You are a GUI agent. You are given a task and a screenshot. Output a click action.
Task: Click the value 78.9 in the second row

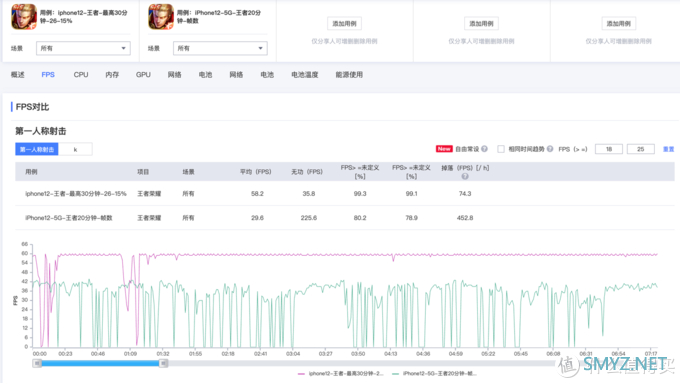tap(412, 218)
